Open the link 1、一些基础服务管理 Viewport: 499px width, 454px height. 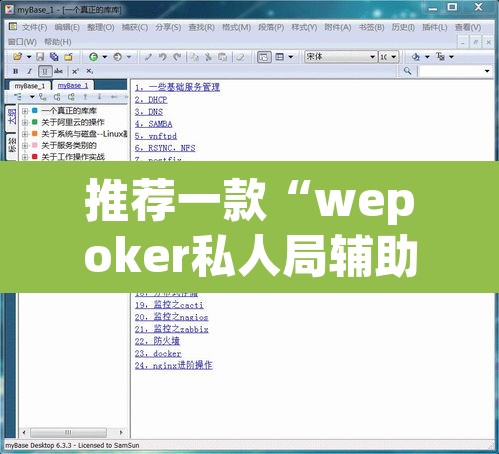[177, 88]
